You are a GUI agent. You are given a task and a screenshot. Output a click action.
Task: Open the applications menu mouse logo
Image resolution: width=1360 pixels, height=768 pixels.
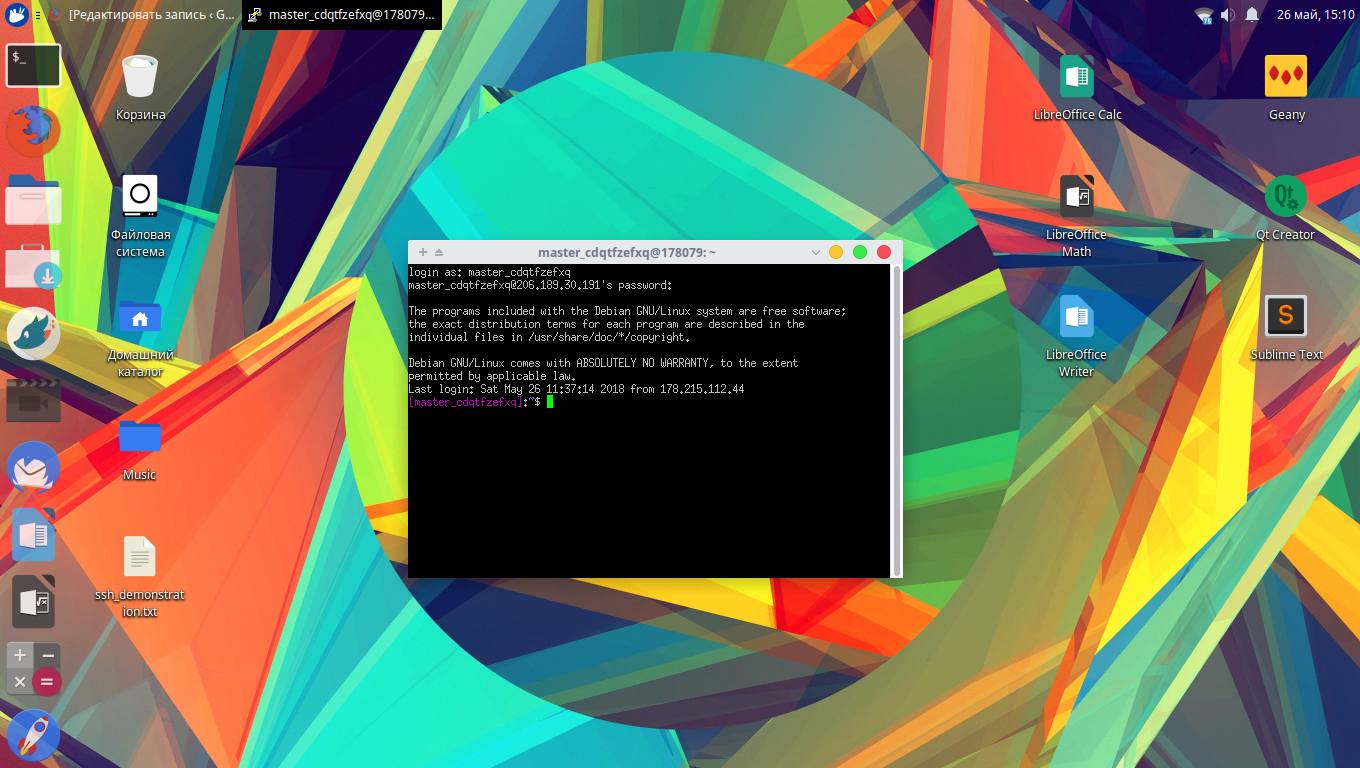tap(17, 15)
